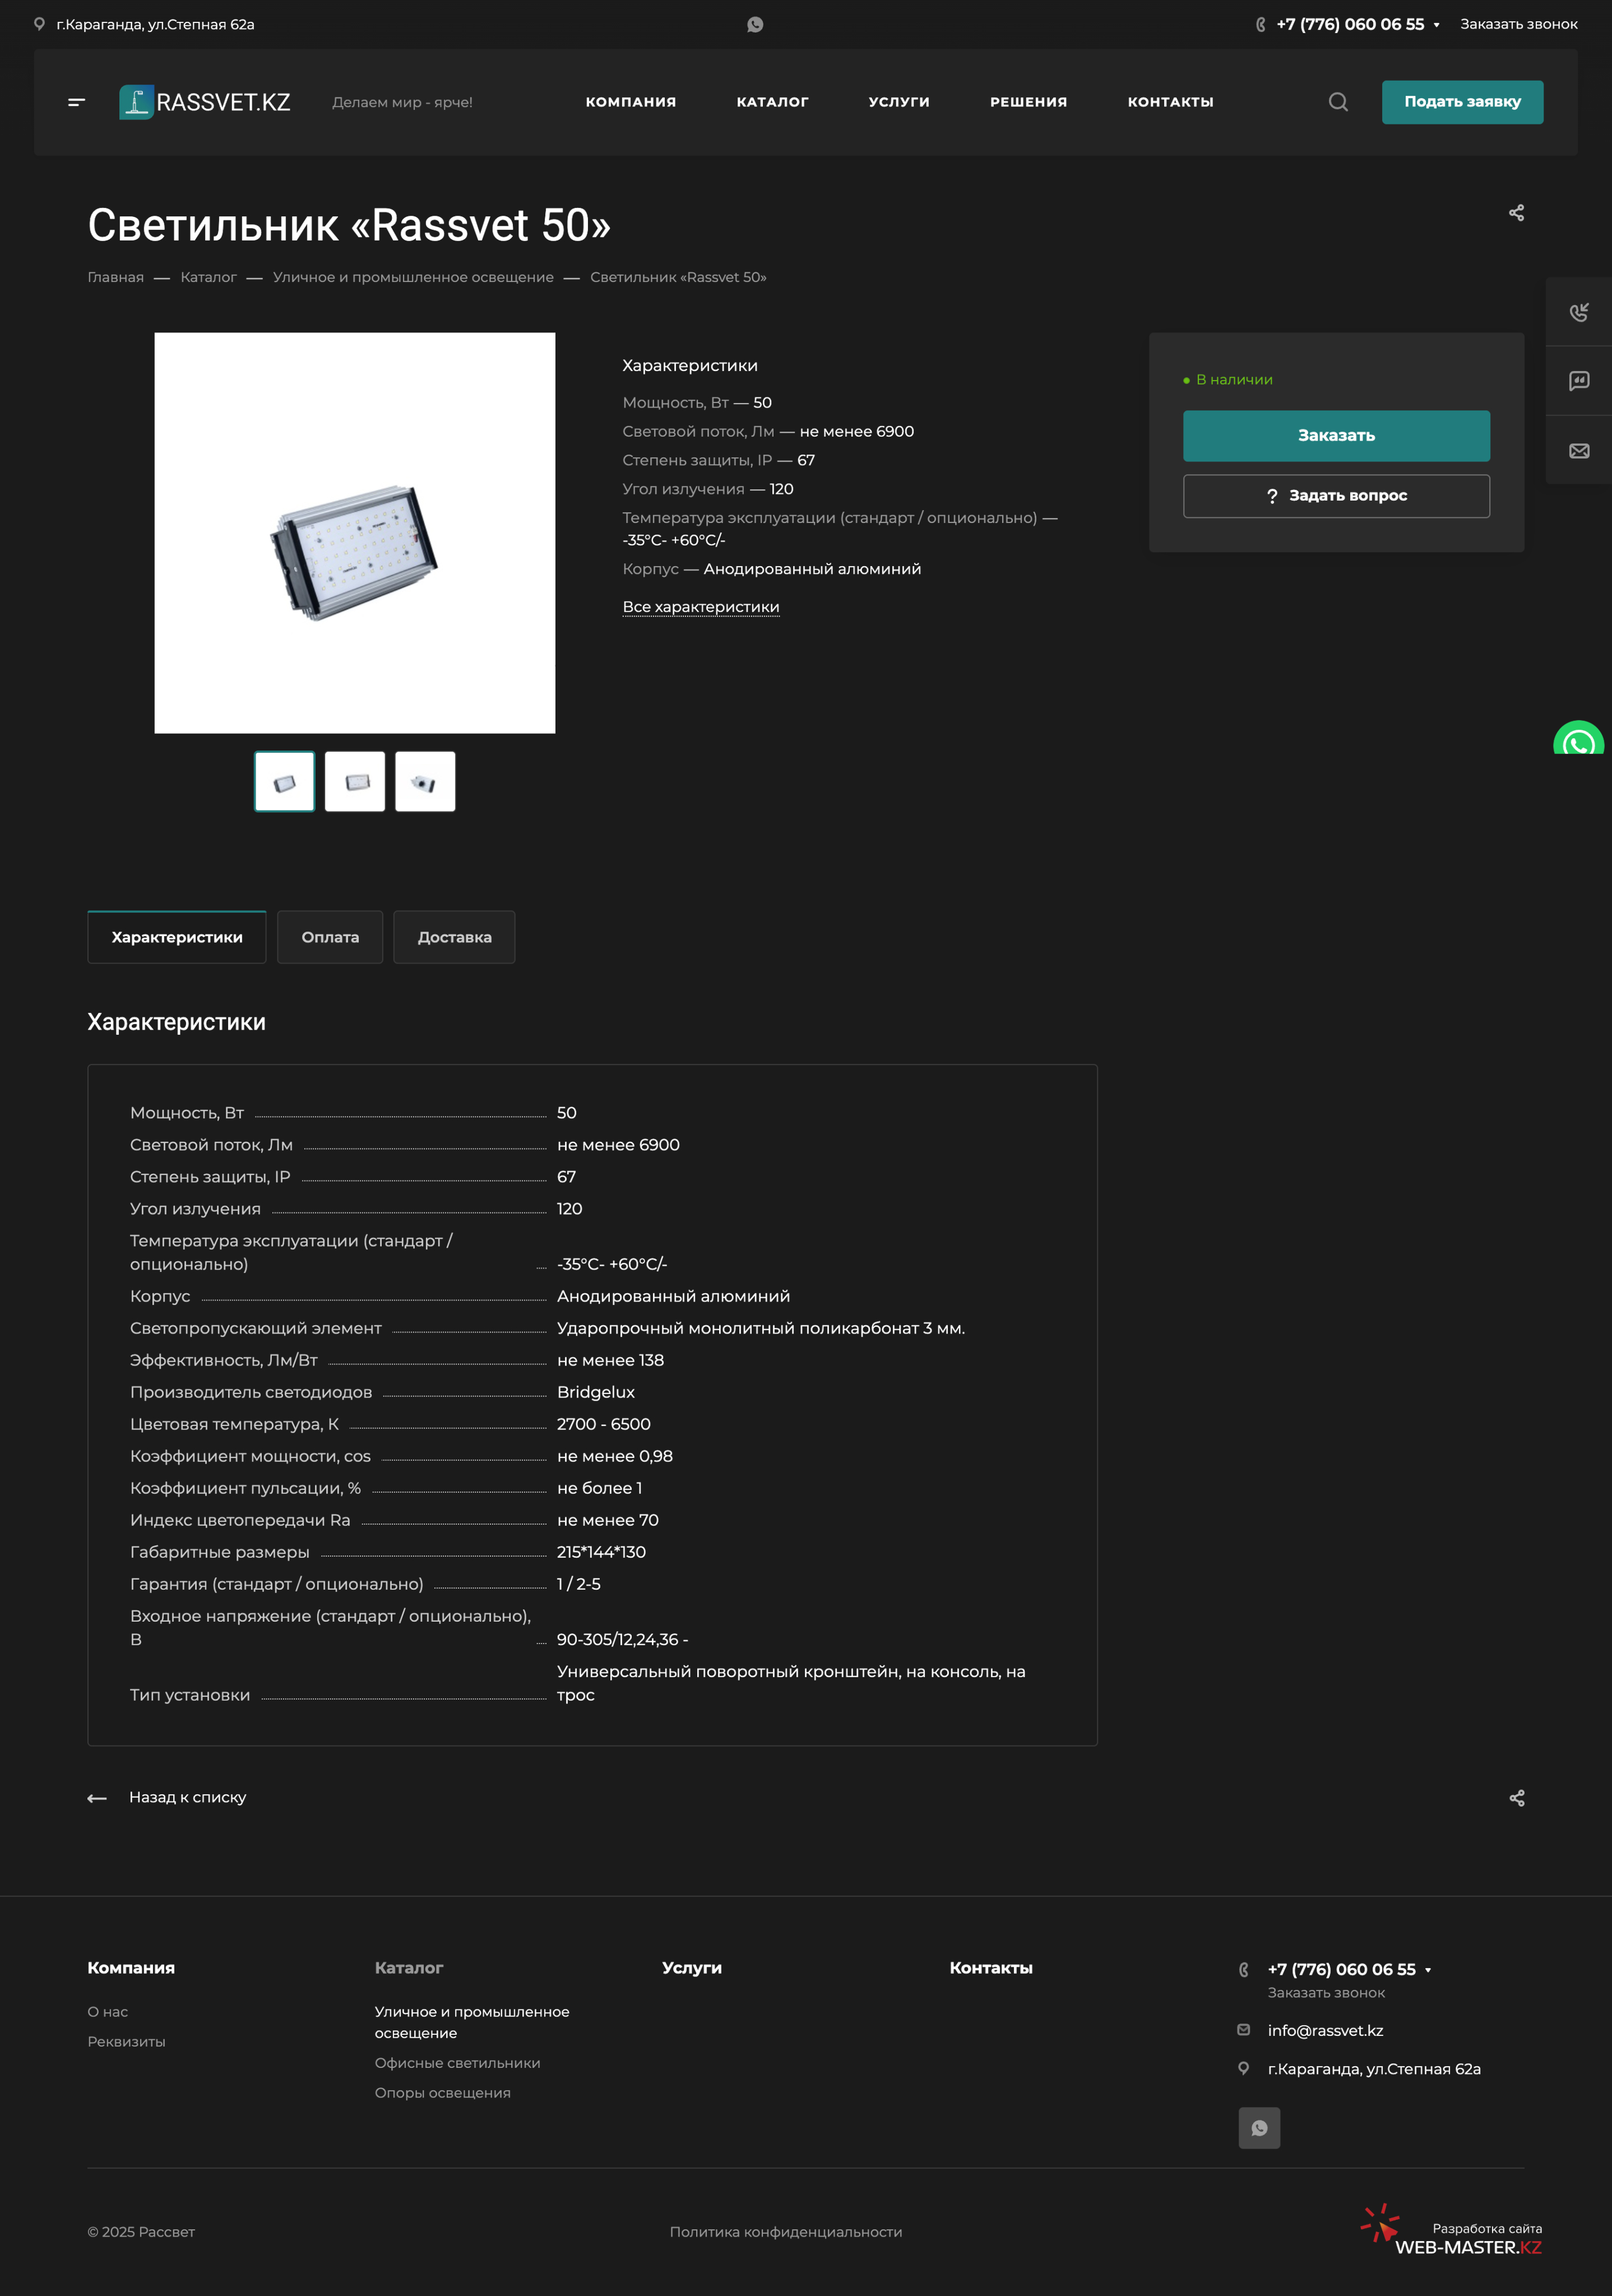The width and height of the screenshot is (1612, 2296).
Task: Open the КОМПАНИЯ menu
Action: [x=631, y=102]
